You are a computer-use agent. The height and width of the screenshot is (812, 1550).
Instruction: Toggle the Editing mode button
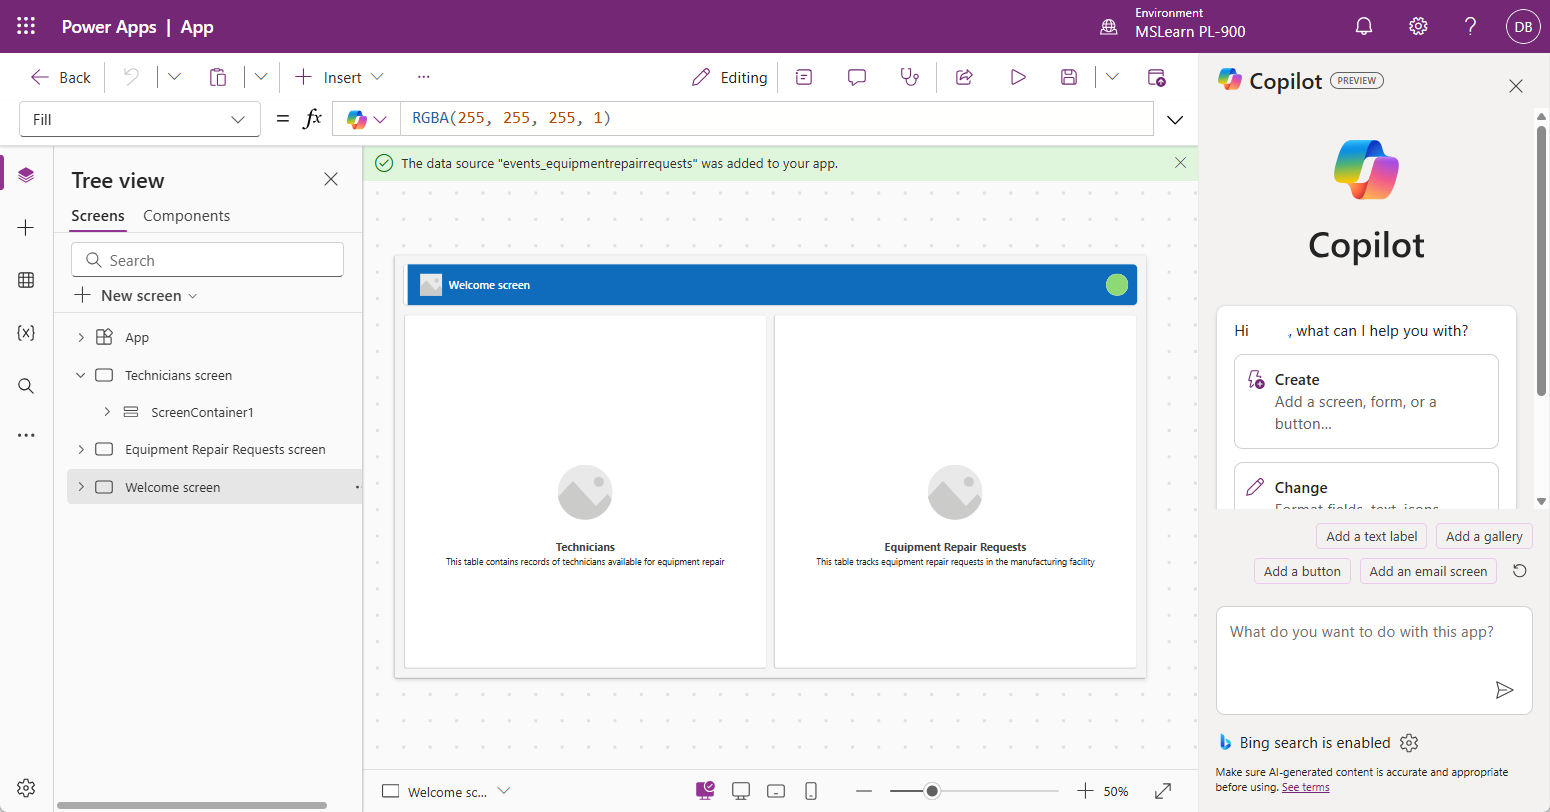pyautogui.click(x=730, y=77)
